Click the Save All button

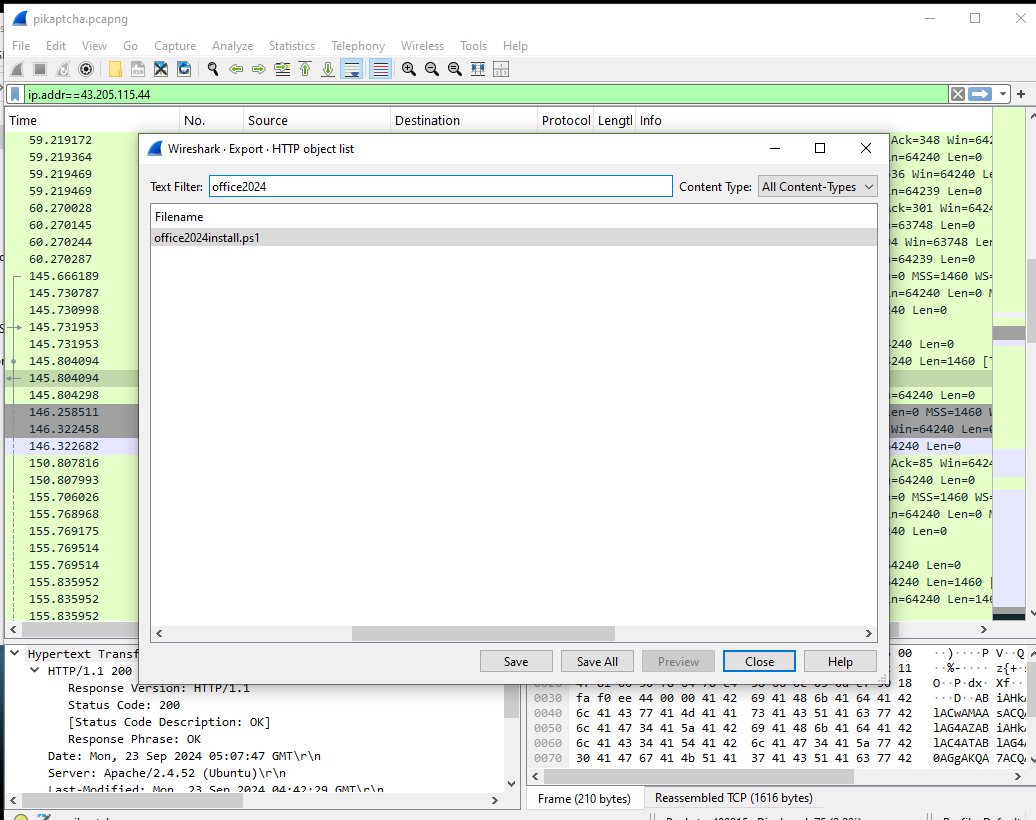tap(597, 661)
